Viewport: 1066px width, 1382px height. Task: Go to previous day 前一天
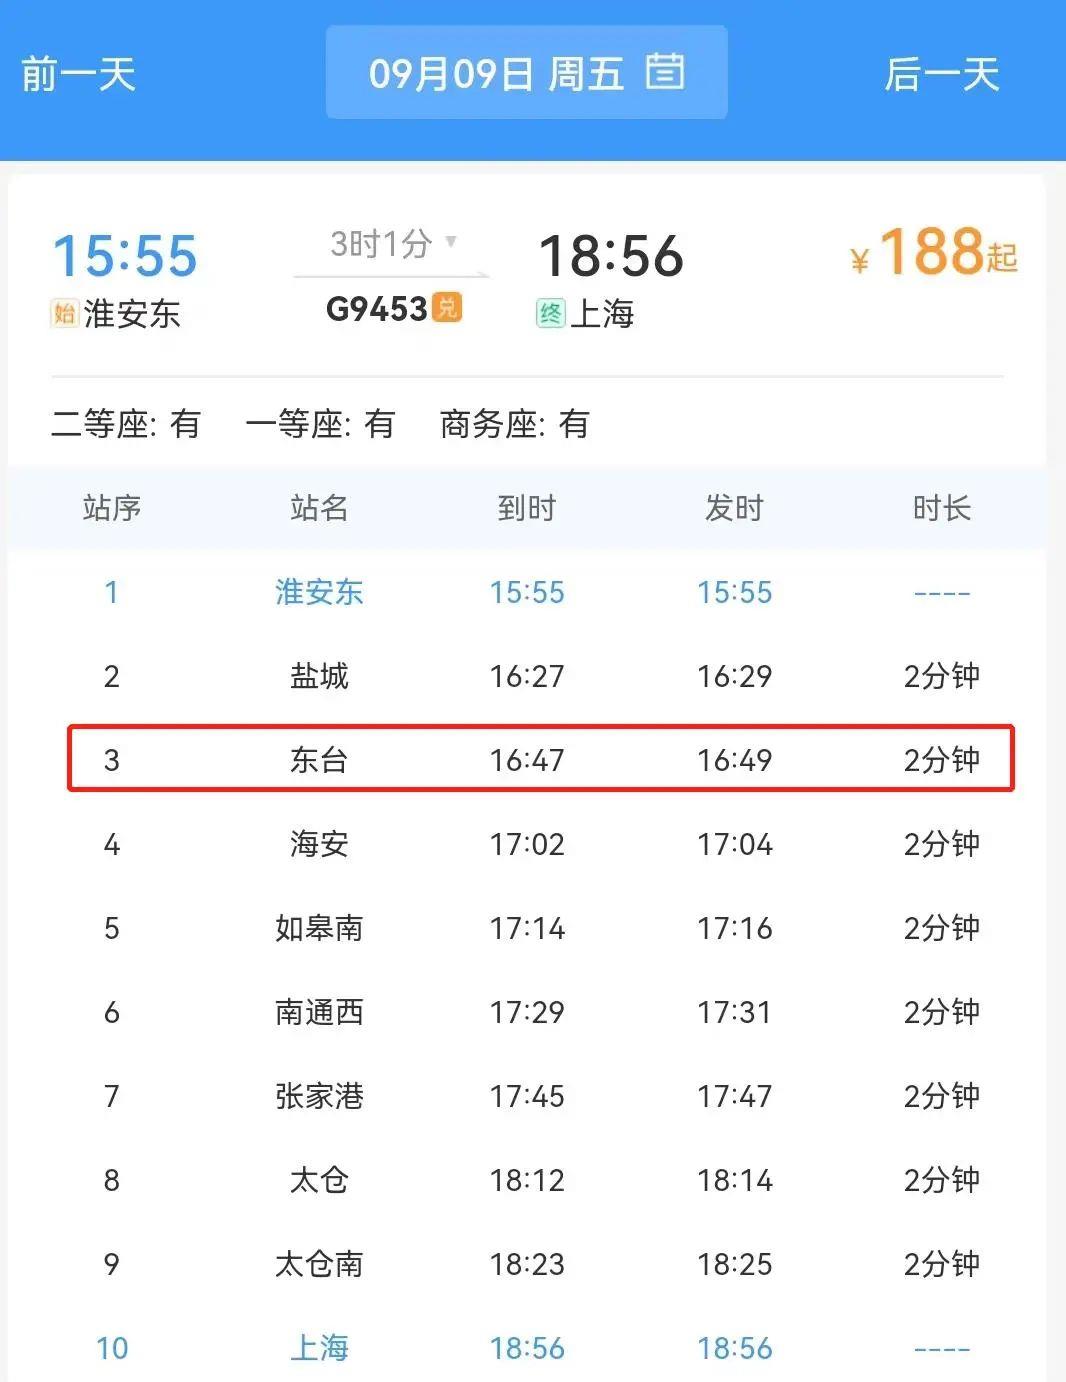pos(78,75)
